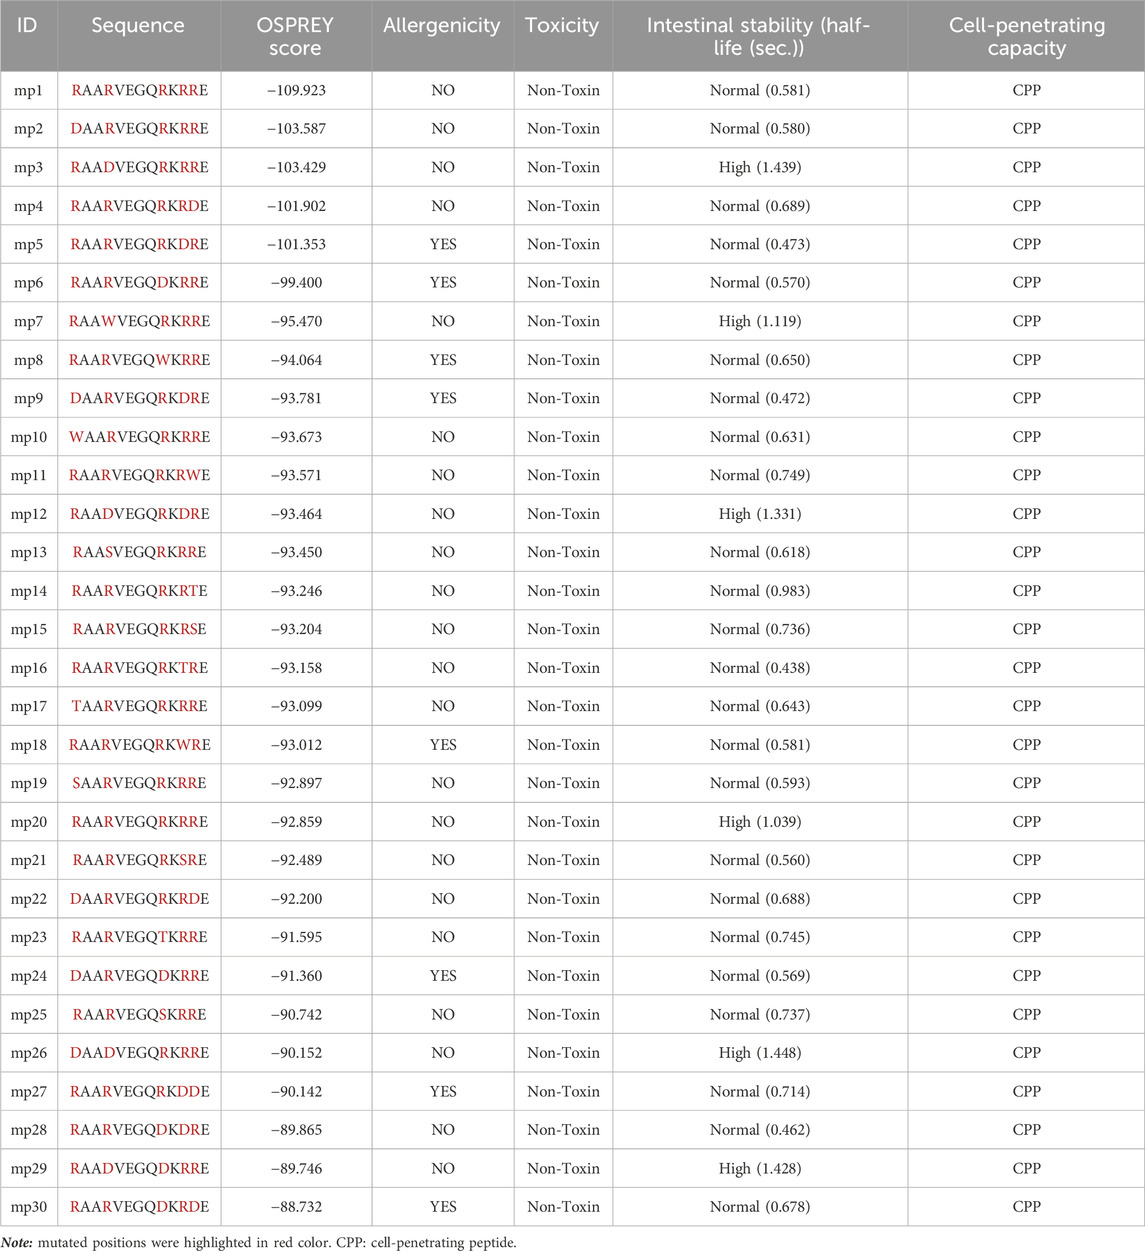The width and height of the screenshot is (1145, 1251).
Task: Select the NO allergenicity cell for mp15
Action: coord(443,629)
